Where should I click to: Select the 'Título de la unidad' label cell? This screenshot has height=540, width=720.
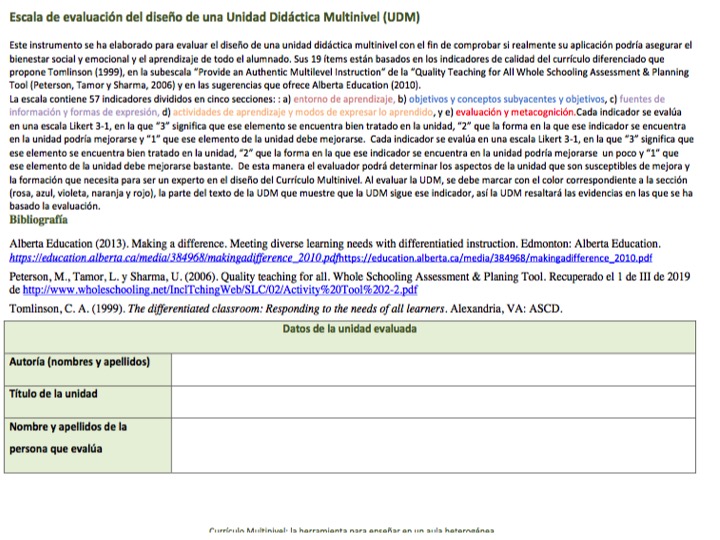point(88,395)
